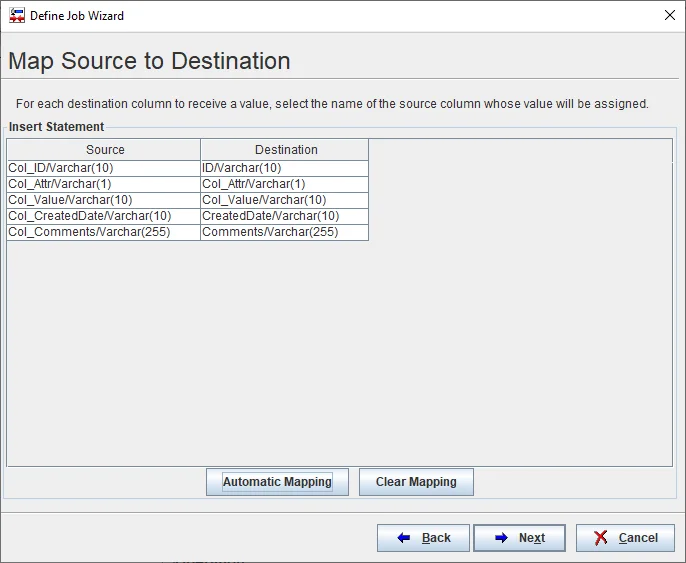Cancel the wizard with the Cancel button
Image resolution: width=686 pixels, height=563 pixels.
pyautogui.click(x=625, y=538)
